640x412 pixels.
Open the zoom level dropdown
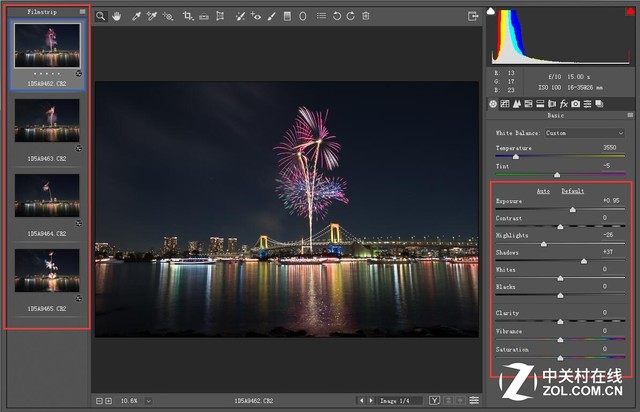[149, 401]
